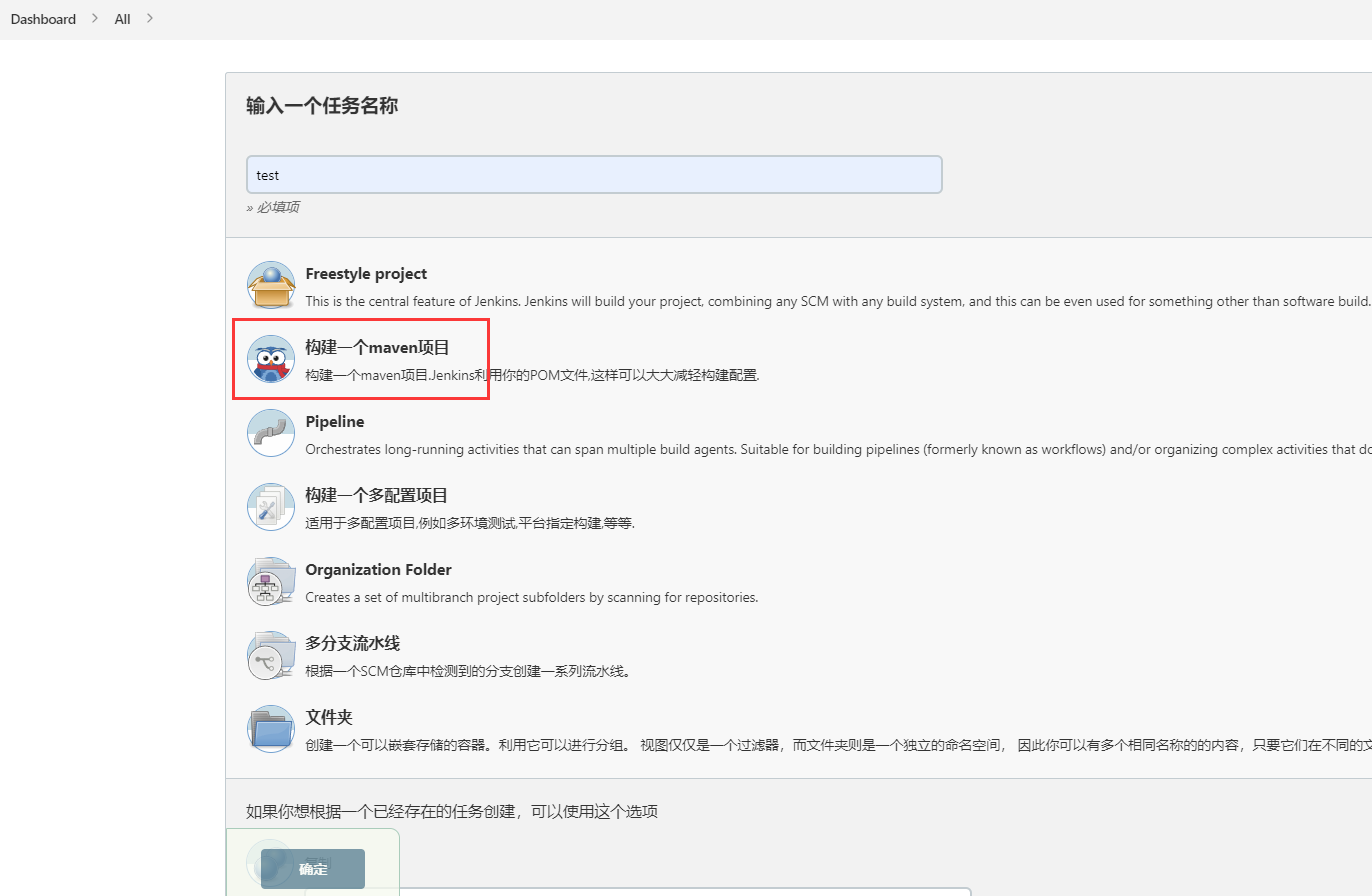1372x896 pixels.
Task: Click the multibranch pipeline icon (多分支流水线)
Action: 271,655
